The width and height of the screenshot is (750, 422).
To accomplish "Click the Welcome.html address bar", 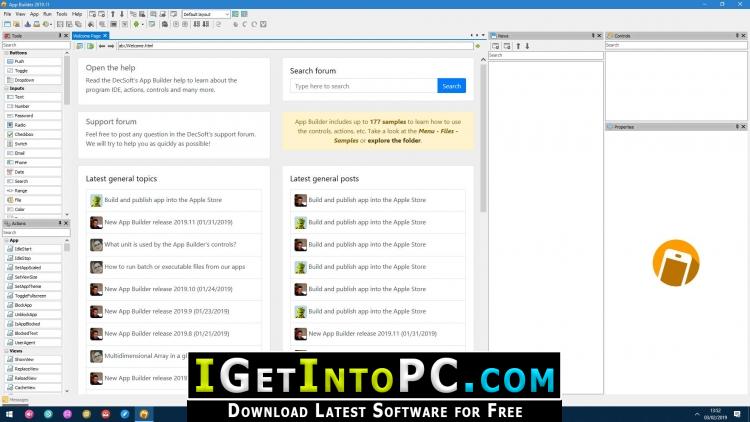I will click(295, 46).
